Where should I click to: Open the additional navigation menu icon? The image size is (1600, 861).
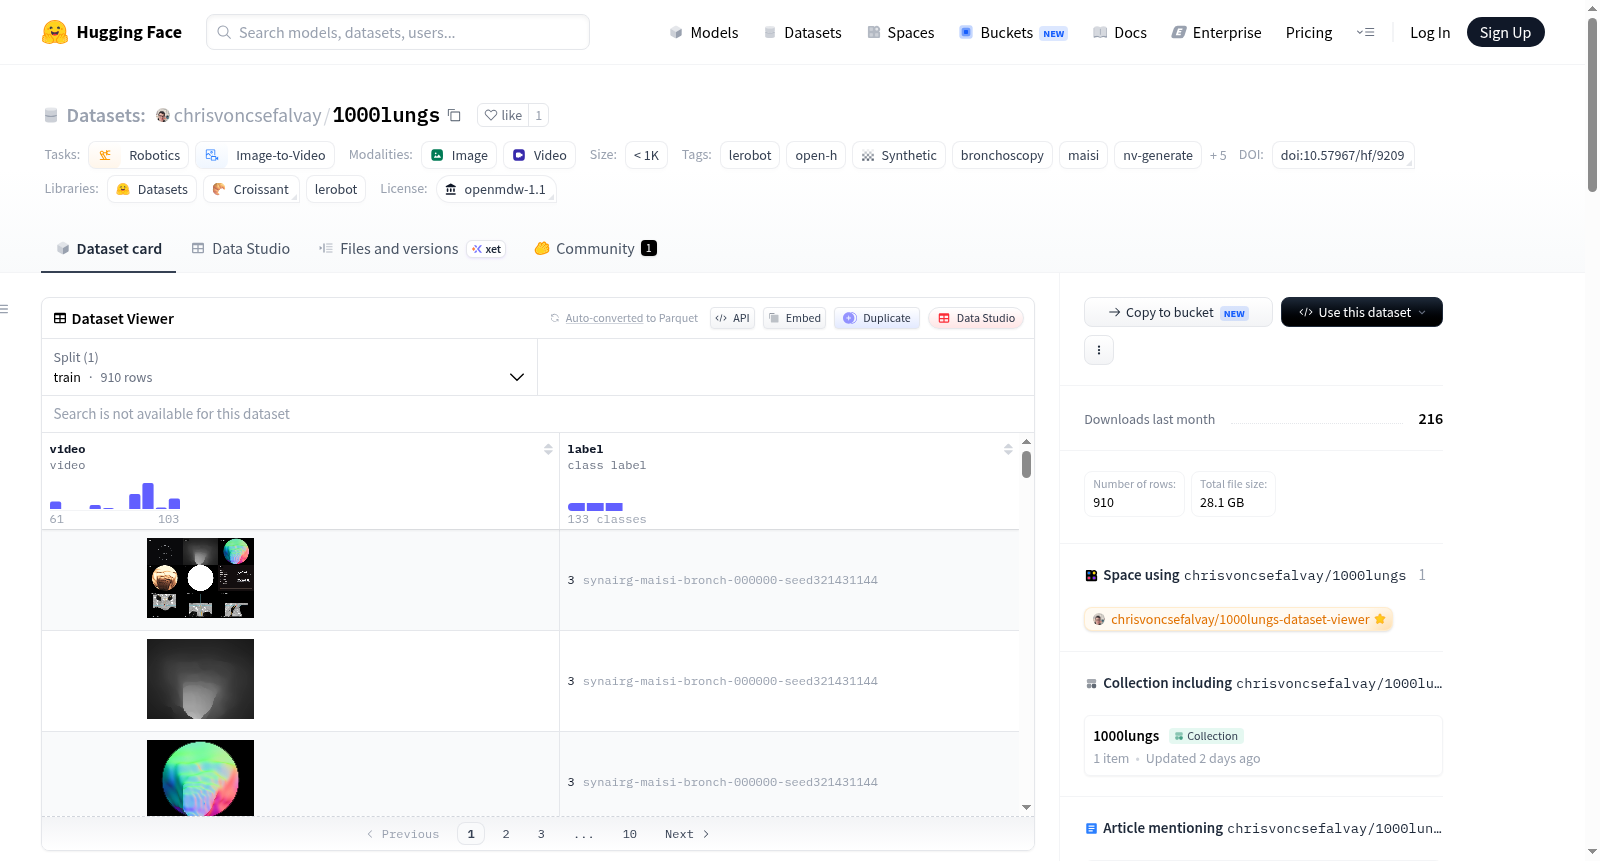coord(1365,32)
